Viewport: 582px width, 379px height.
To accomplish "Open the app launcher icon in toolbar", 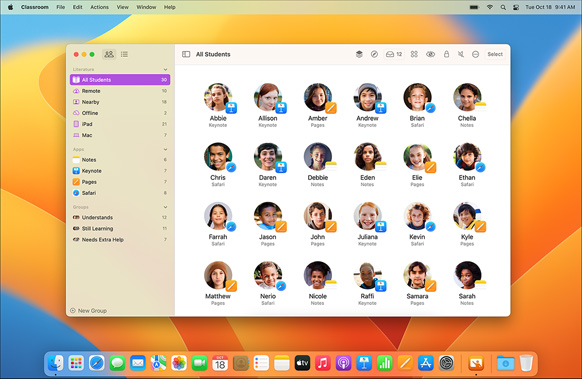I will [x=359, y=54].
